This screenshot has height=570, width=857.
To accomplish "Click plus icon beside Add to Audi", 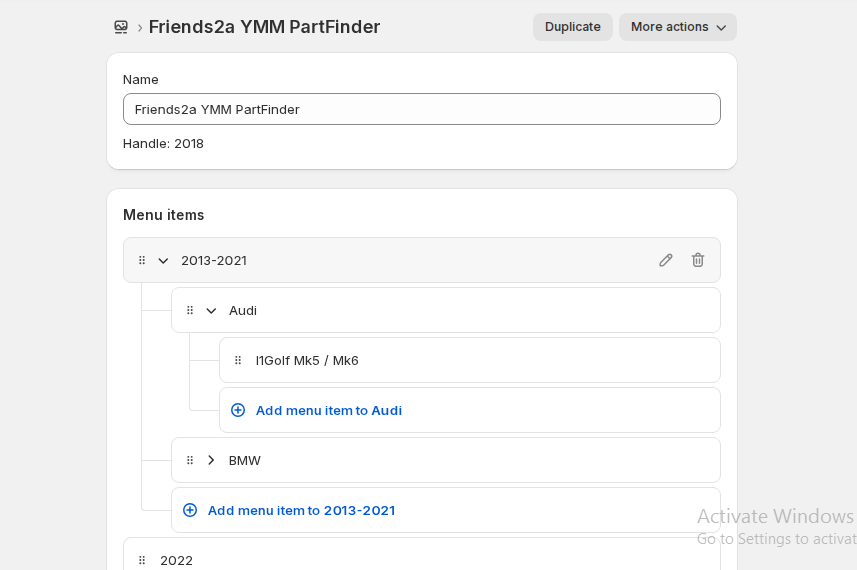I will pos(238,410).
